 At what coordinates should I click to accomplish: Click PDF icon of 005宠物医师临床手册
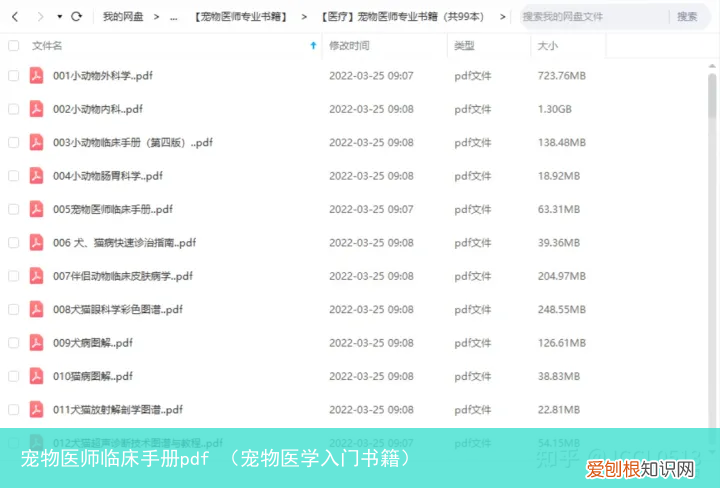pos(36,209)
